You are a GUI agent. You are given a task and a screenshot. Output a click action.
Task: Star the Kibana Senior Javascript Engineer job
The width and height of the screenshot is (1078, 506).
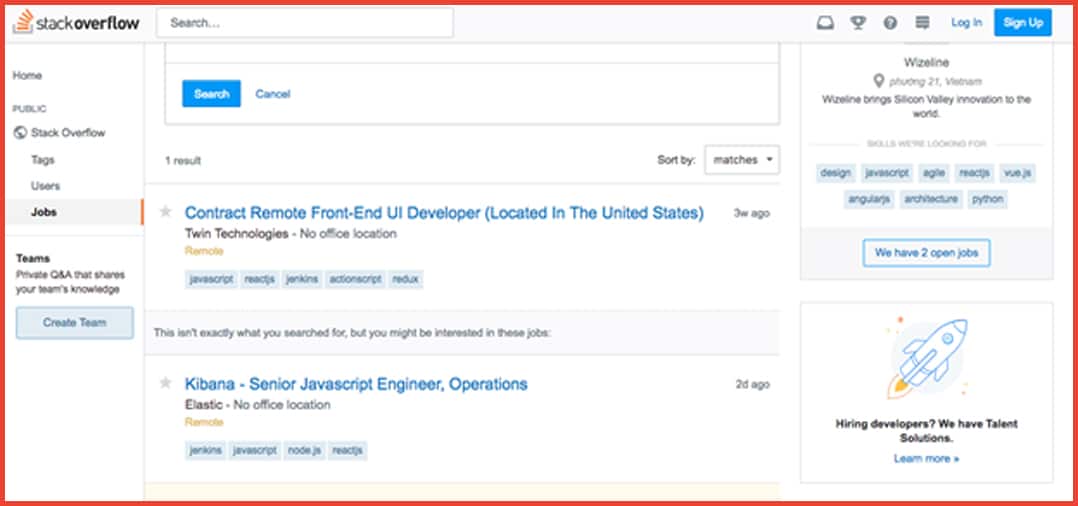(165, 383)
